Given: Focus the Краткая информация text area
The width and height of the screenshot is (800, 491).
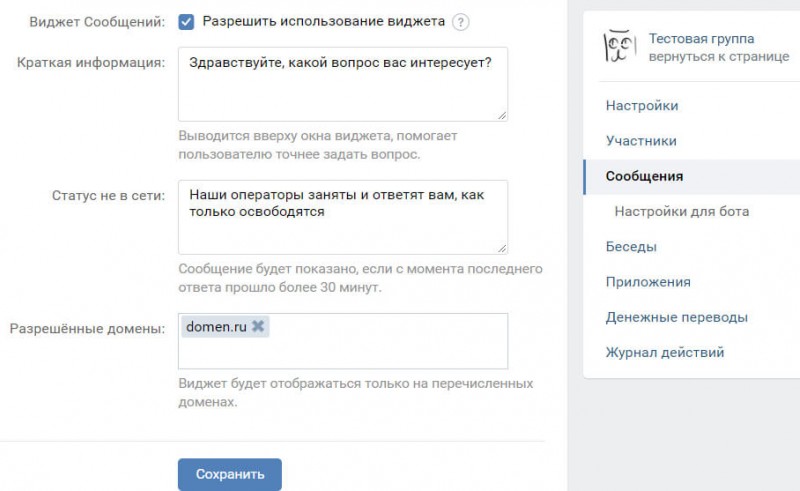Looking at the screenshot, I should pos(343,84).
